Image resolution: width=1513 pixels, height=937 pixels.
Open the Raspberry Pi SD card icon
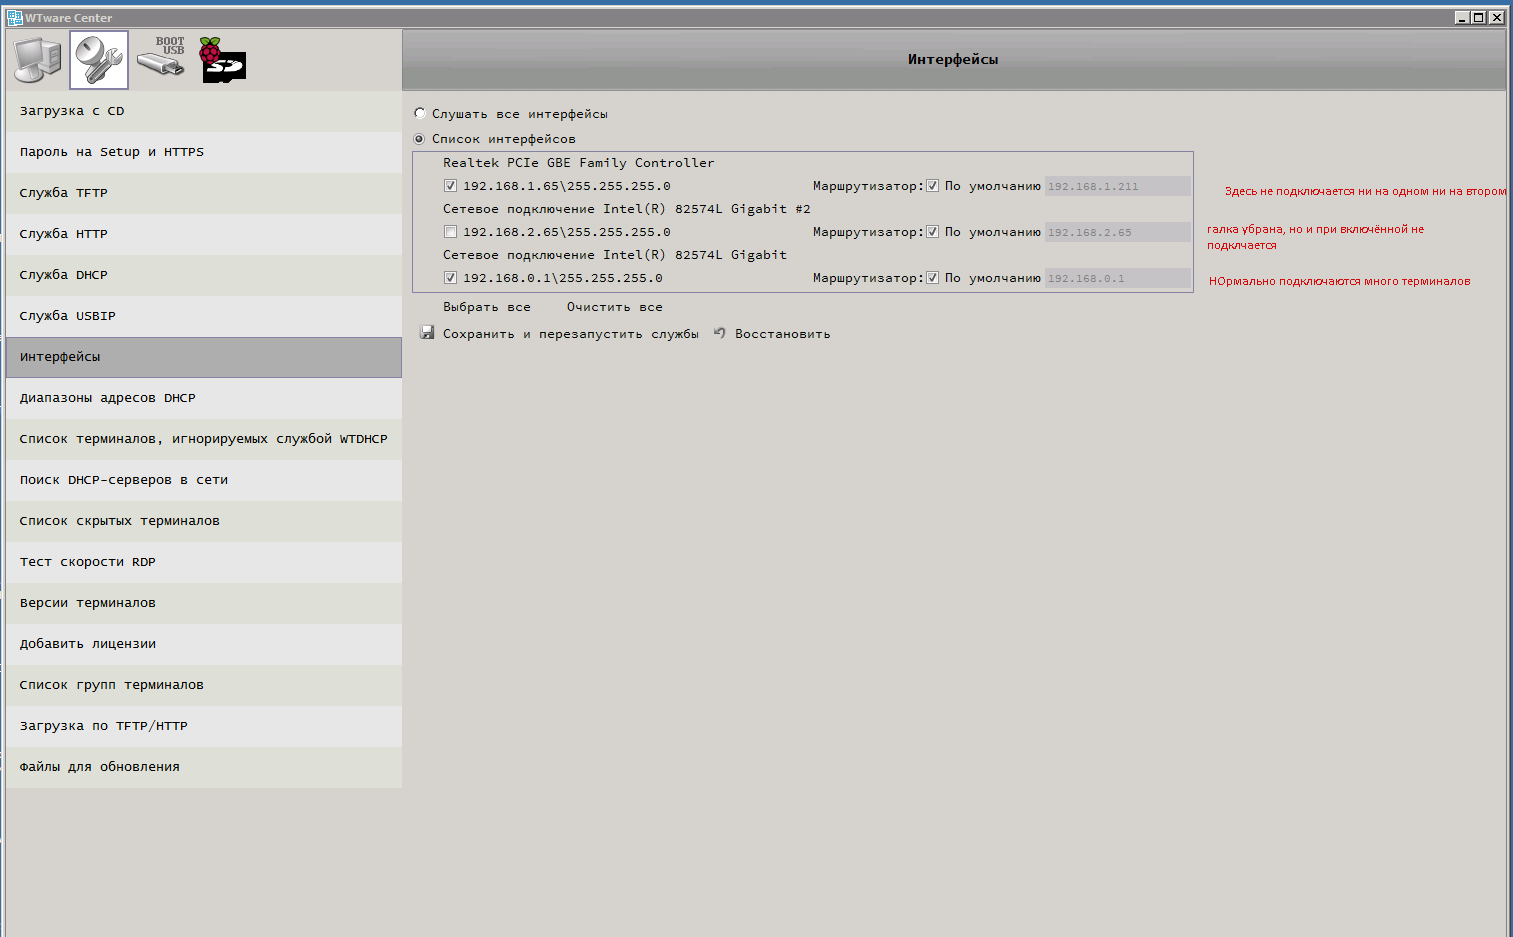tap(222, 60)
